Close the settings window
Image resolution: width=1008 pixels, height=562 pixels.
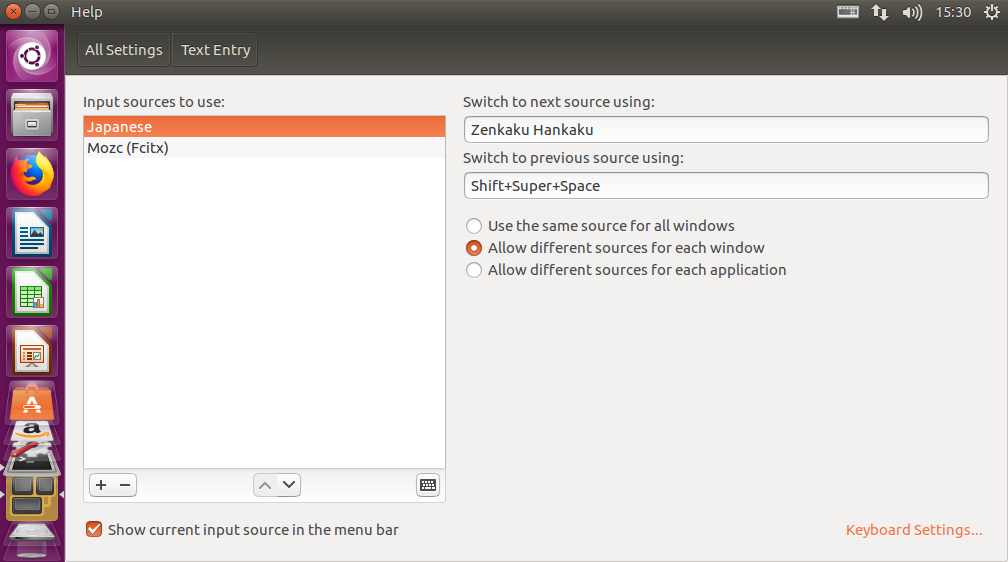(14, 12)
